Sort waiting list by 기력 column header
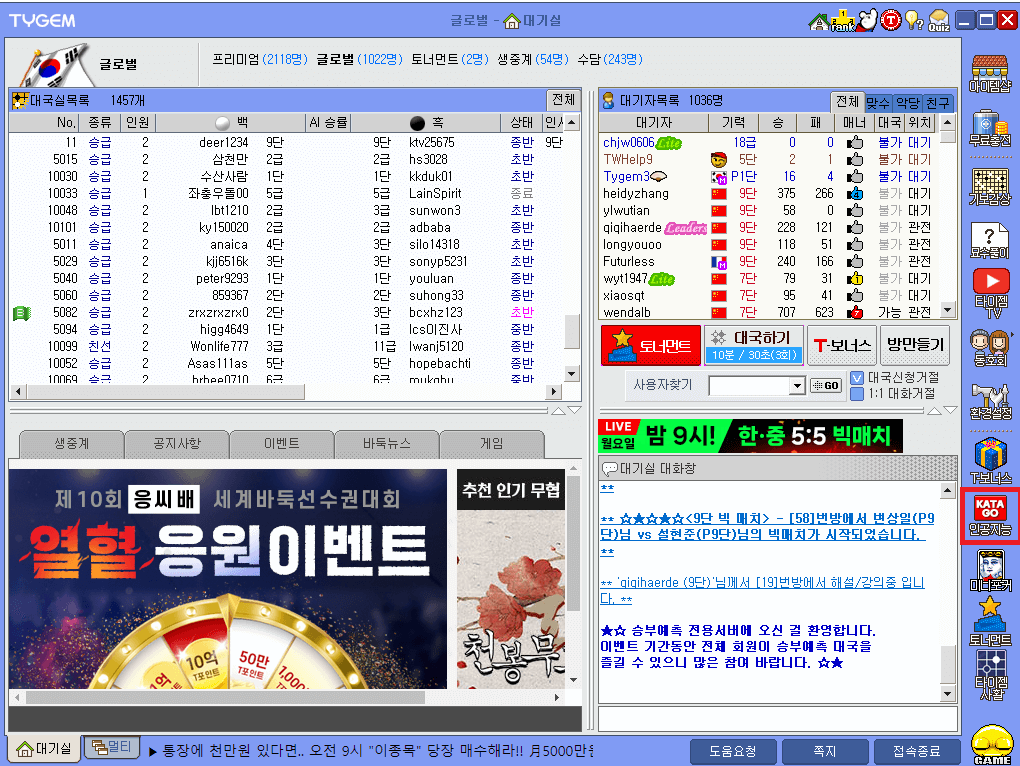This screenshot has height=766, width=1020. tap(734, 122)
